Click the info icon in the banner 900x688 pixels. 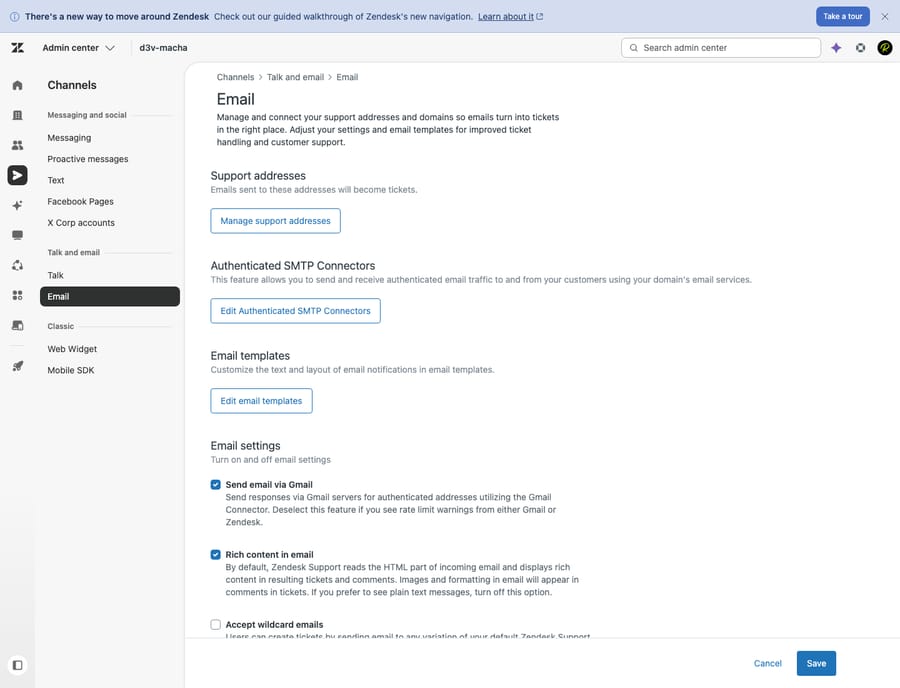click(15, 17)
